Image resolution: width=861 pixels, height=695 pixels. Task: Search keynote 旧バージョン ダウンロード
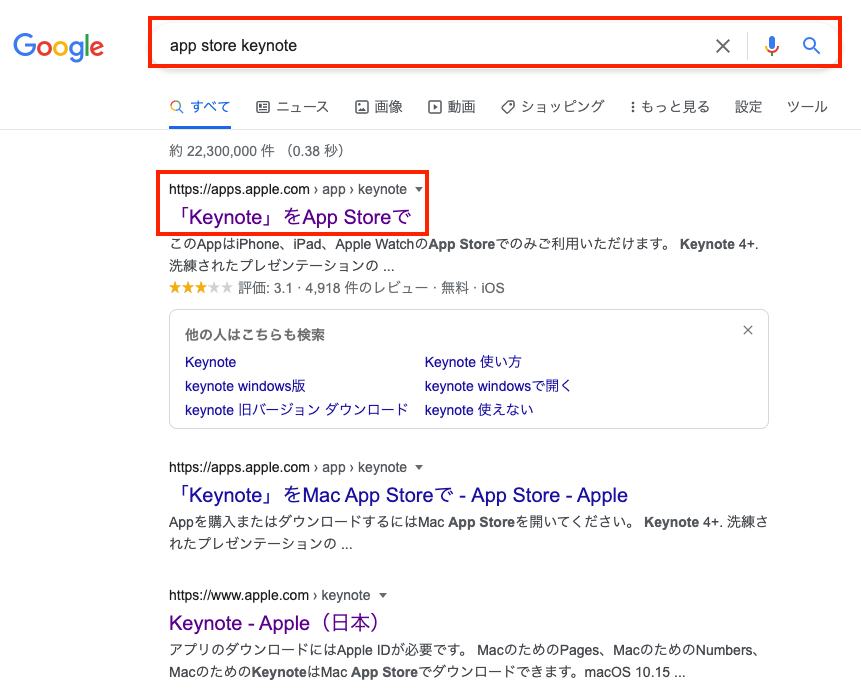point(297,410)
